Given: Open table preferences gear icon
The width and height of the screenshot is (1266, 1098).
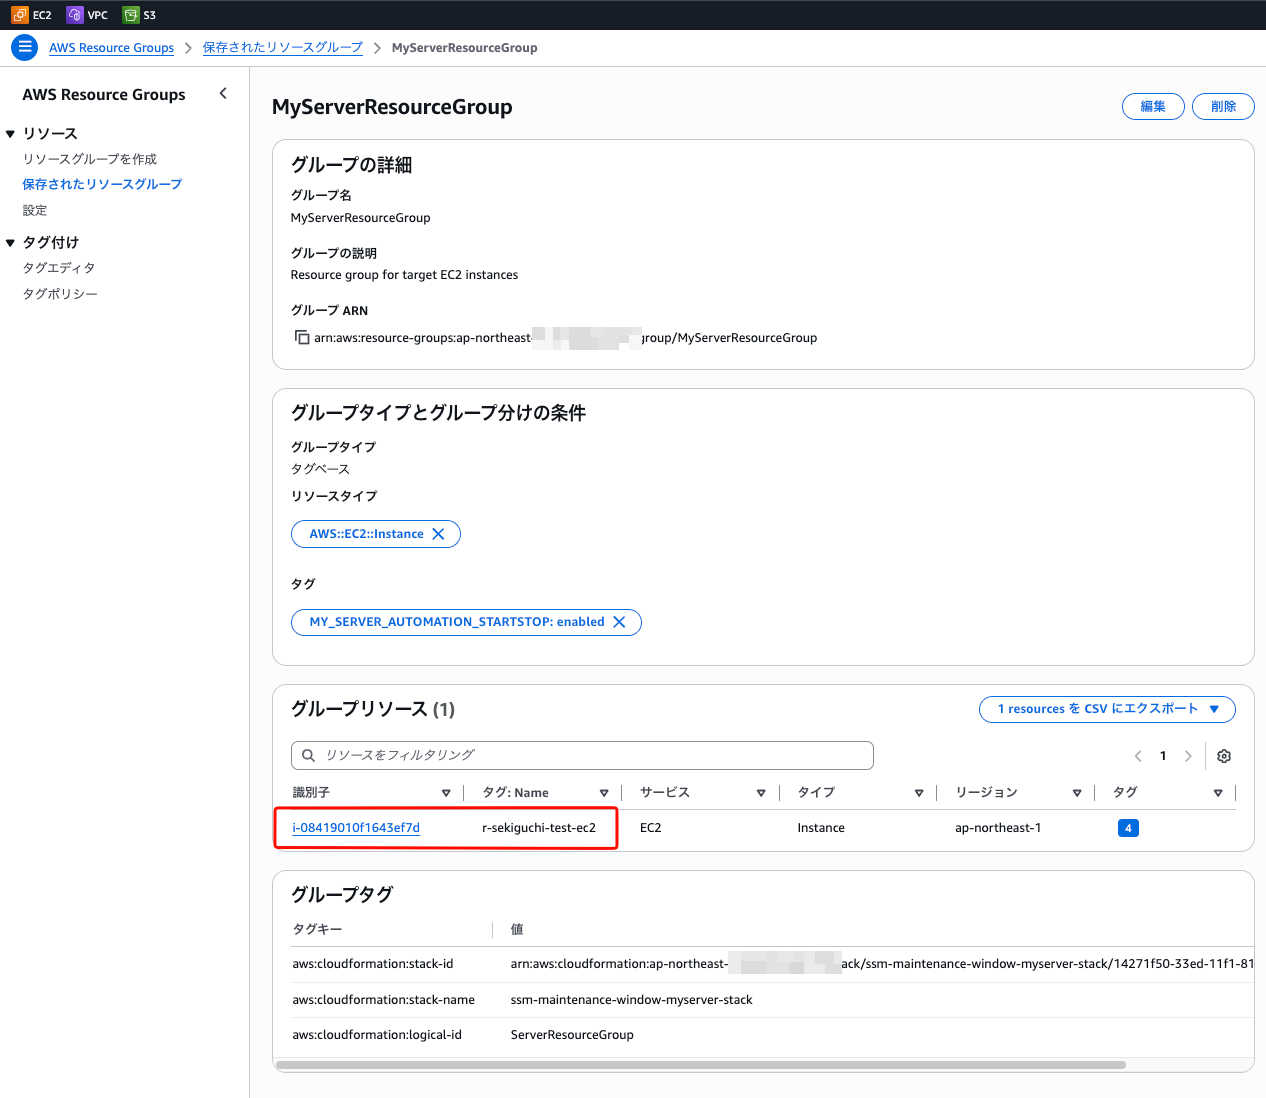Looking at the screenshot, I should [x=1223, y=756].
